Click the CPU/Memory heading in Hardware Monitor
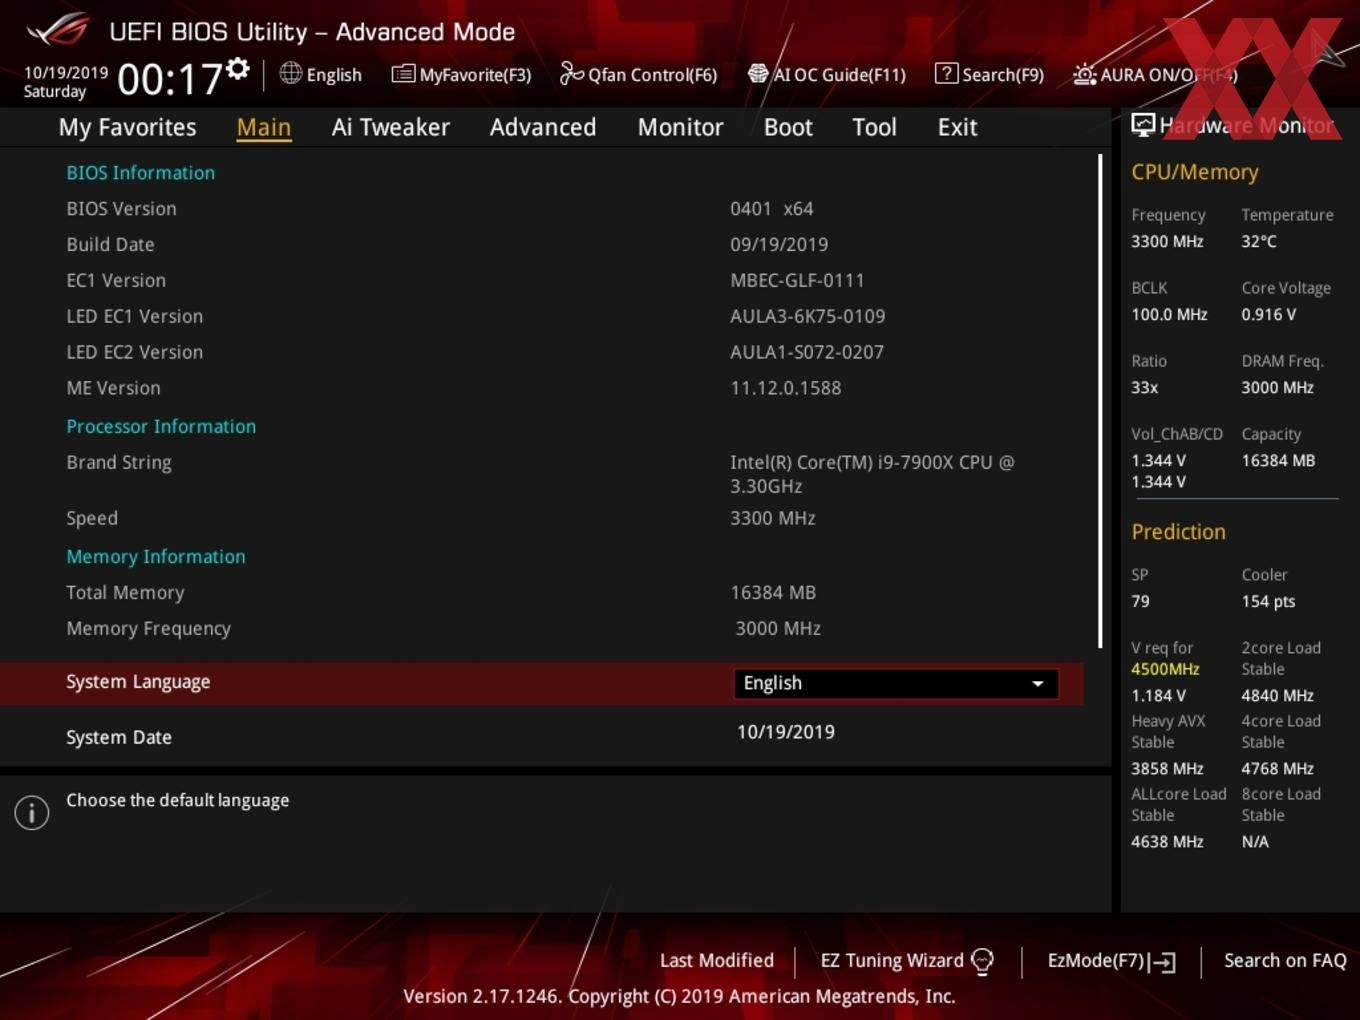Viewport: 1360px width, 1020px height. [x=1195, y=172]
